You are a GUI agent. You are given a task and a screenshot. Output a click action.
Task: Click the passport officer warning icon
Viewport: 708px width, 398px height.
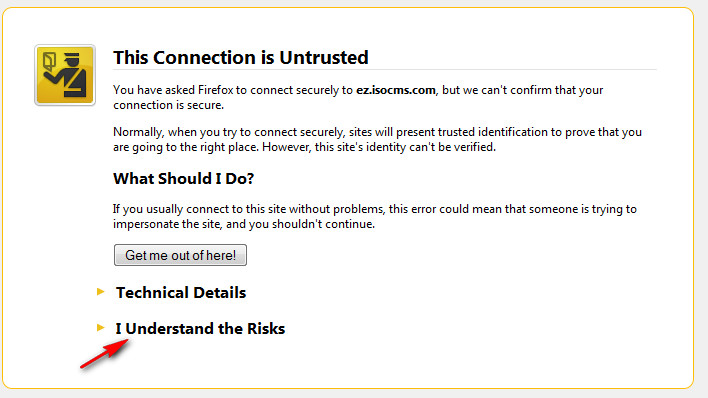click(x=65, y=75)
